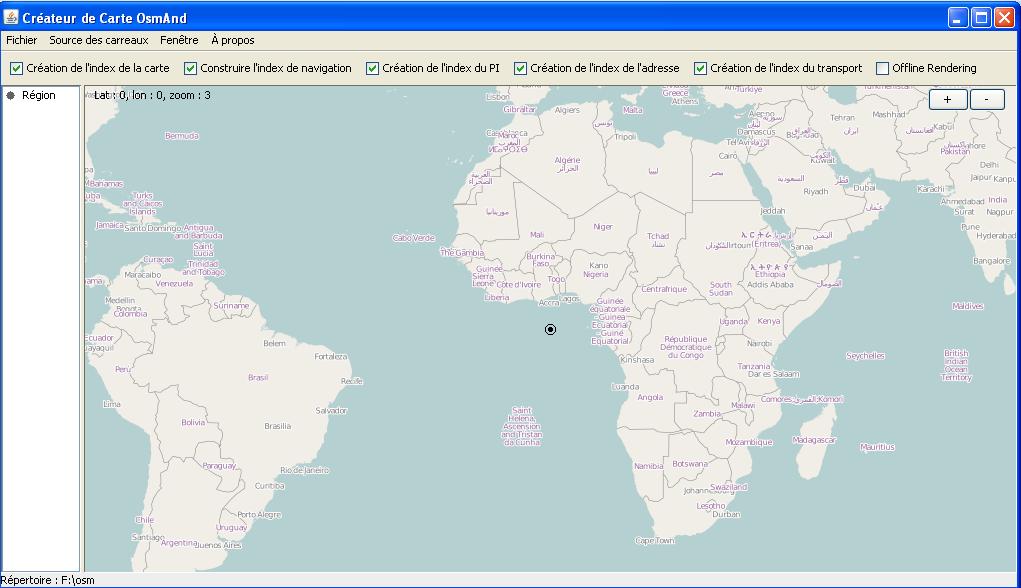This screenshot has height=588, width=1021.
Task: Click the "Suriname" label on the map
Action: [x=231, y=305]
